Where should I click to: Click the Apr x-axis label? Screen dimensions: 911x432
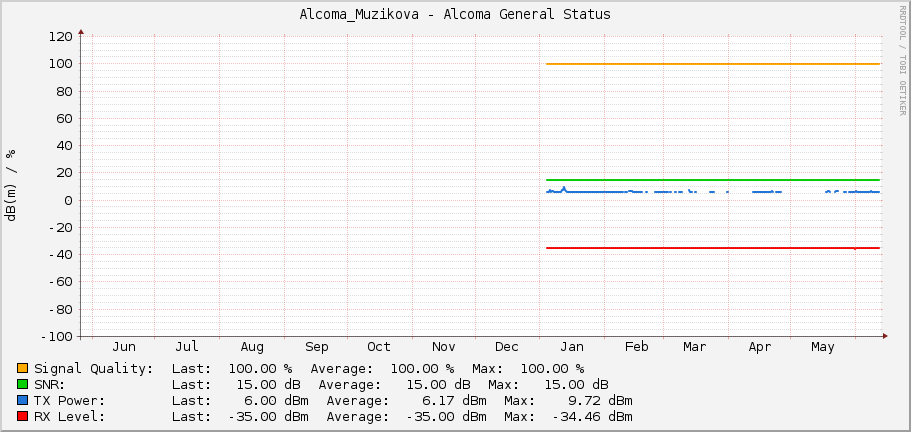point(759,347)
